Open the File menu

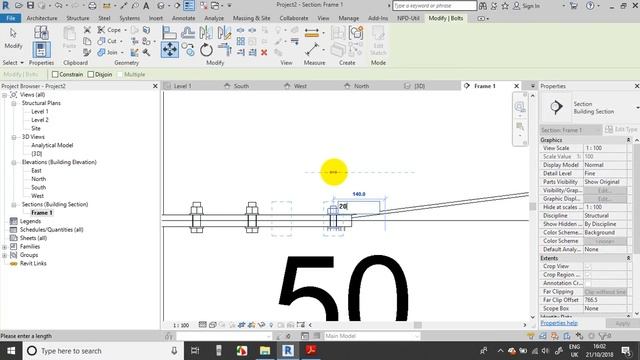click(11, 18)
